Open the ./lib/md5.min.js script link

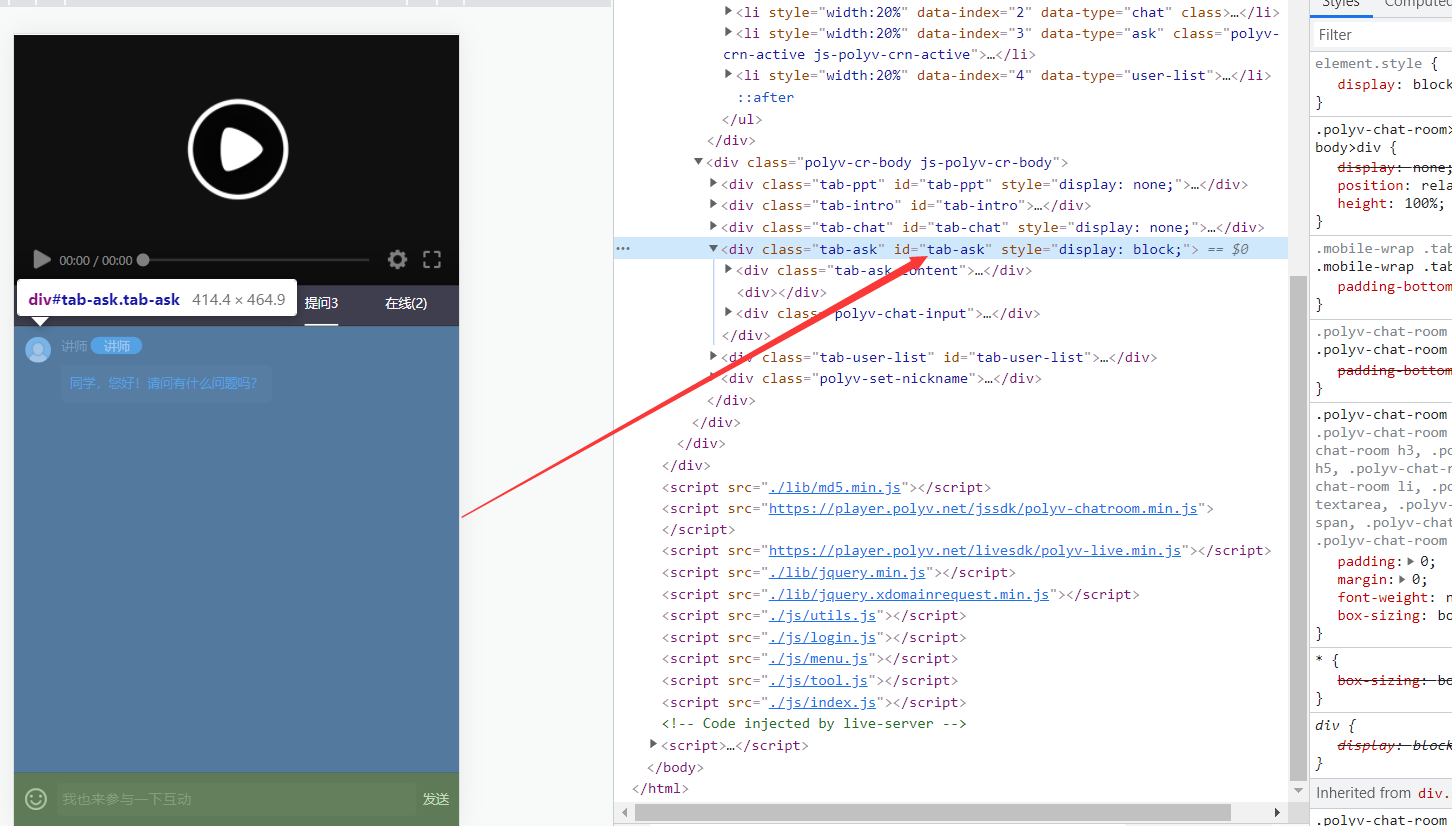tap(835, 487)
